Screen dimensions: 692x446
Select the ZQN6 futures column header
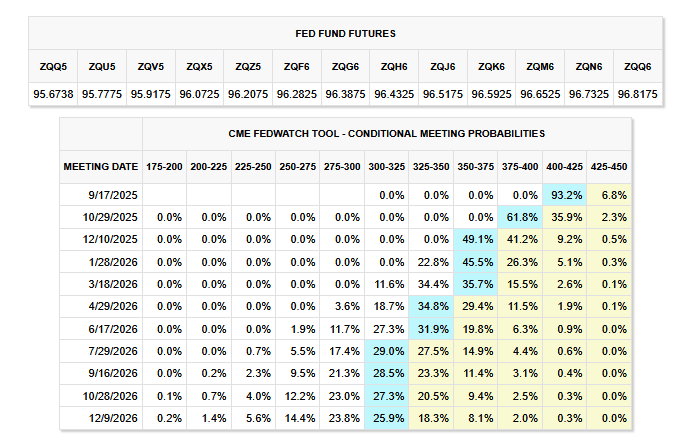[x=588, y=67]
